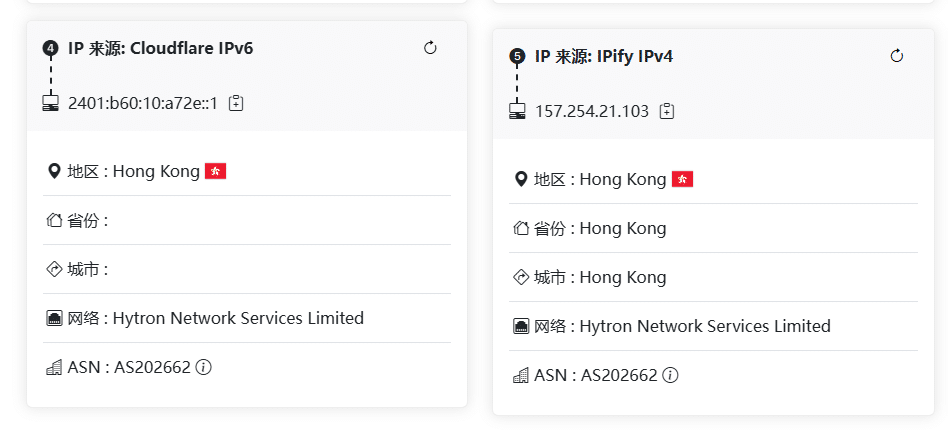Click 省份 : Hong Kong in IPify card
Image resolution: width=948 pixels, height=441 pixels.
[x=600, y=228]
